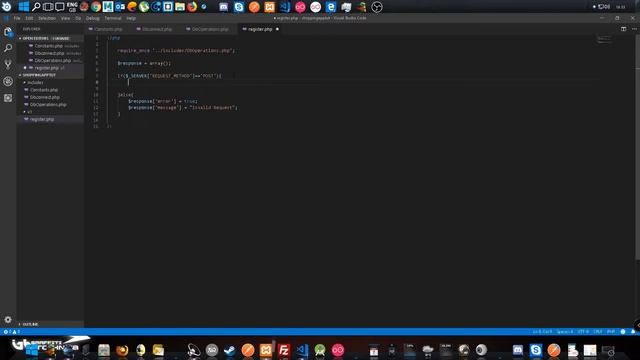The image size is (640, 360).
Task: Open the Search view in the activity bar
Action: tap(8, 48)
